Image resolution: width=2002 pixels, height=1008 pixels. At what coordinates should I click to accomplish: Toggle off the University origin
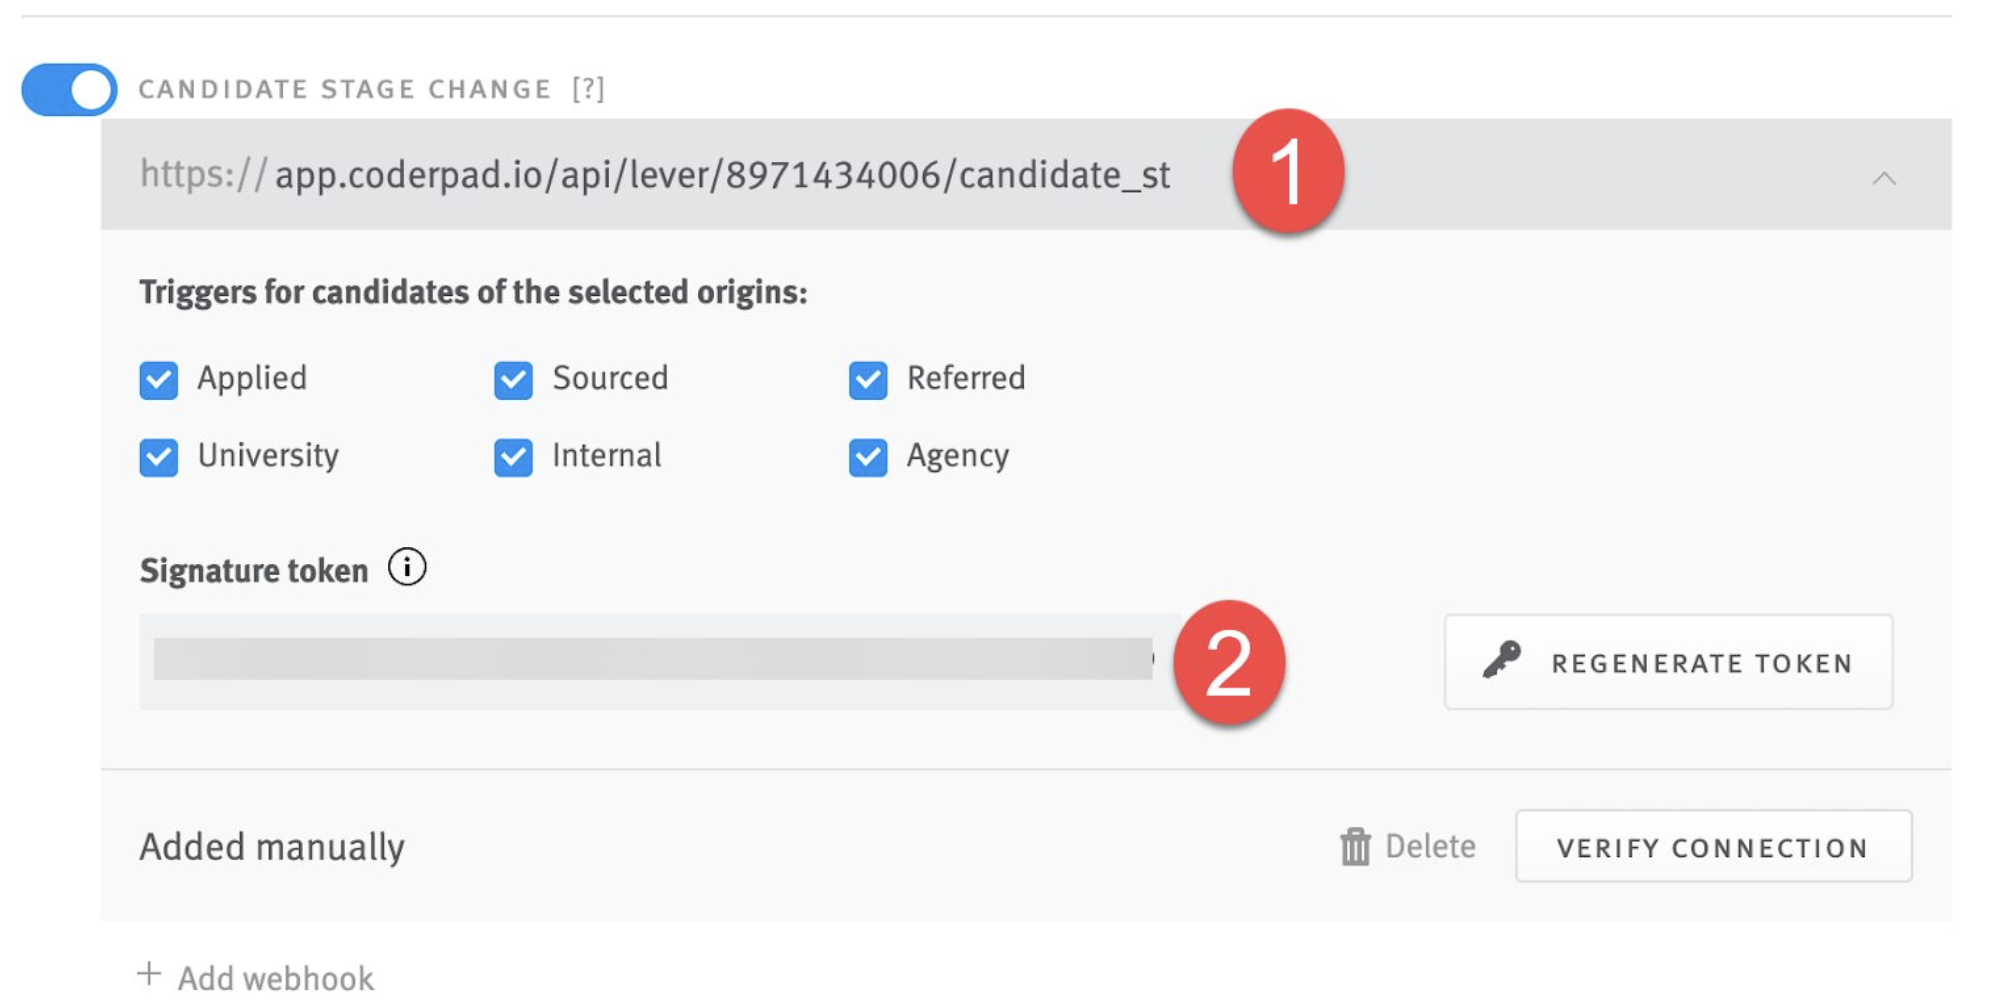pyautogui.click(x=158, y=457)
